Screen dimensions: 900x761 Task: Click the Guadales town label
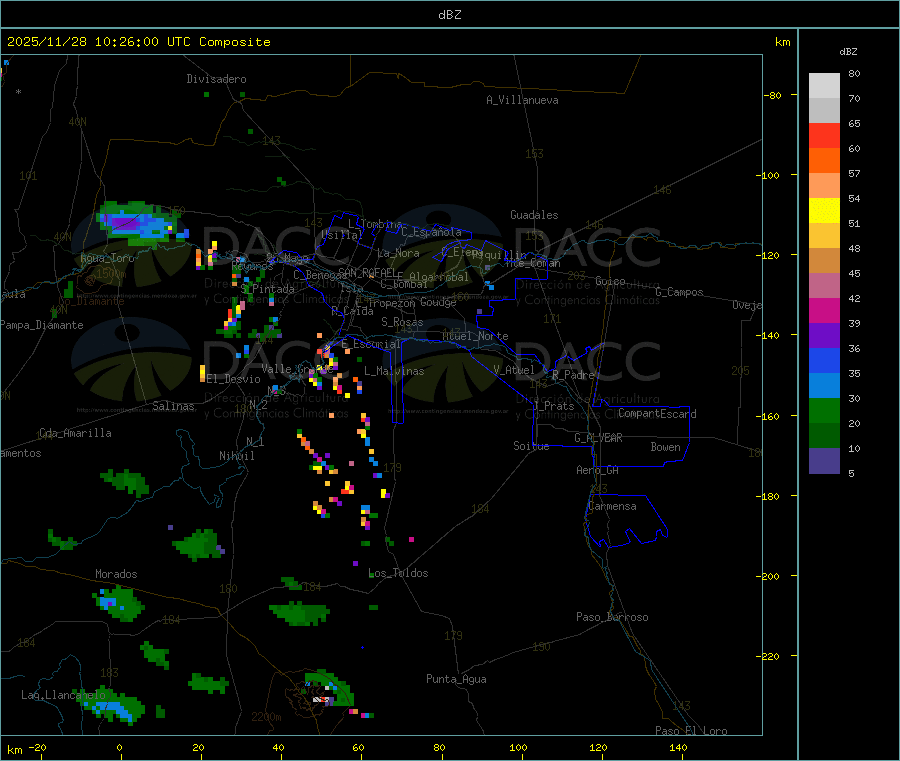534,215
